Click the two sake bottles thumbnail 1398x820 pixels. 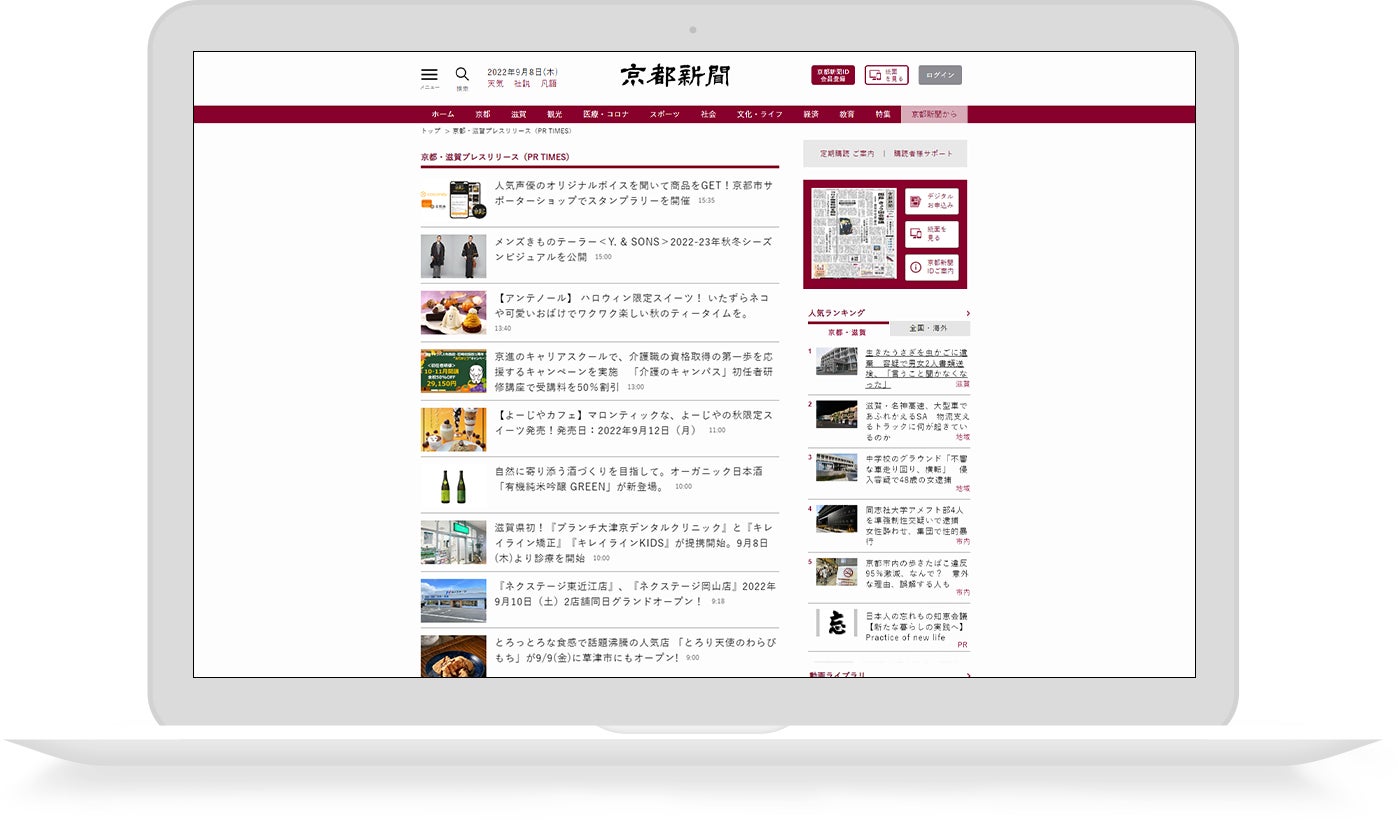coord(453,486)
